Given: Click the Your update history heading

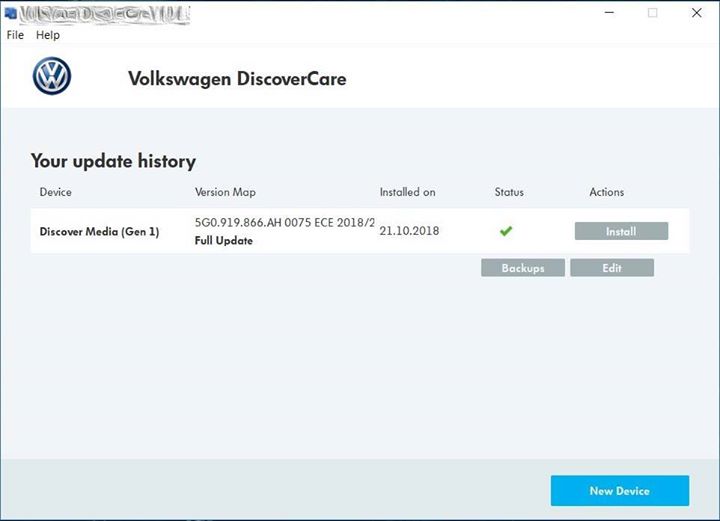Looking at the screenshot, I should [113, 161].
